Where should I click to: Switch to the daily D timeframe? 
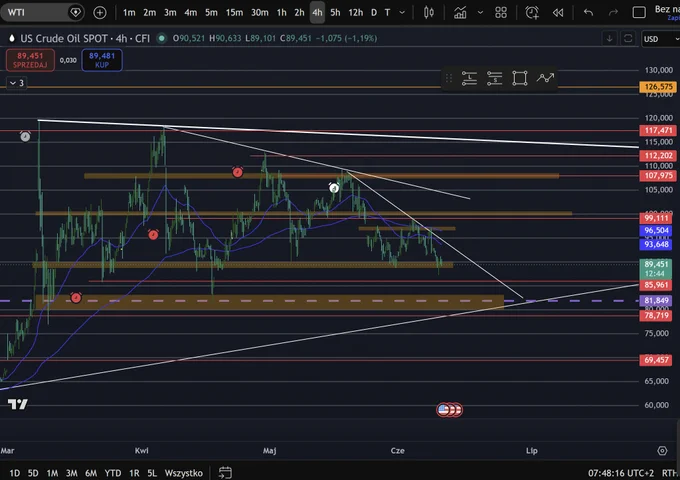click(x=374, y=13)
